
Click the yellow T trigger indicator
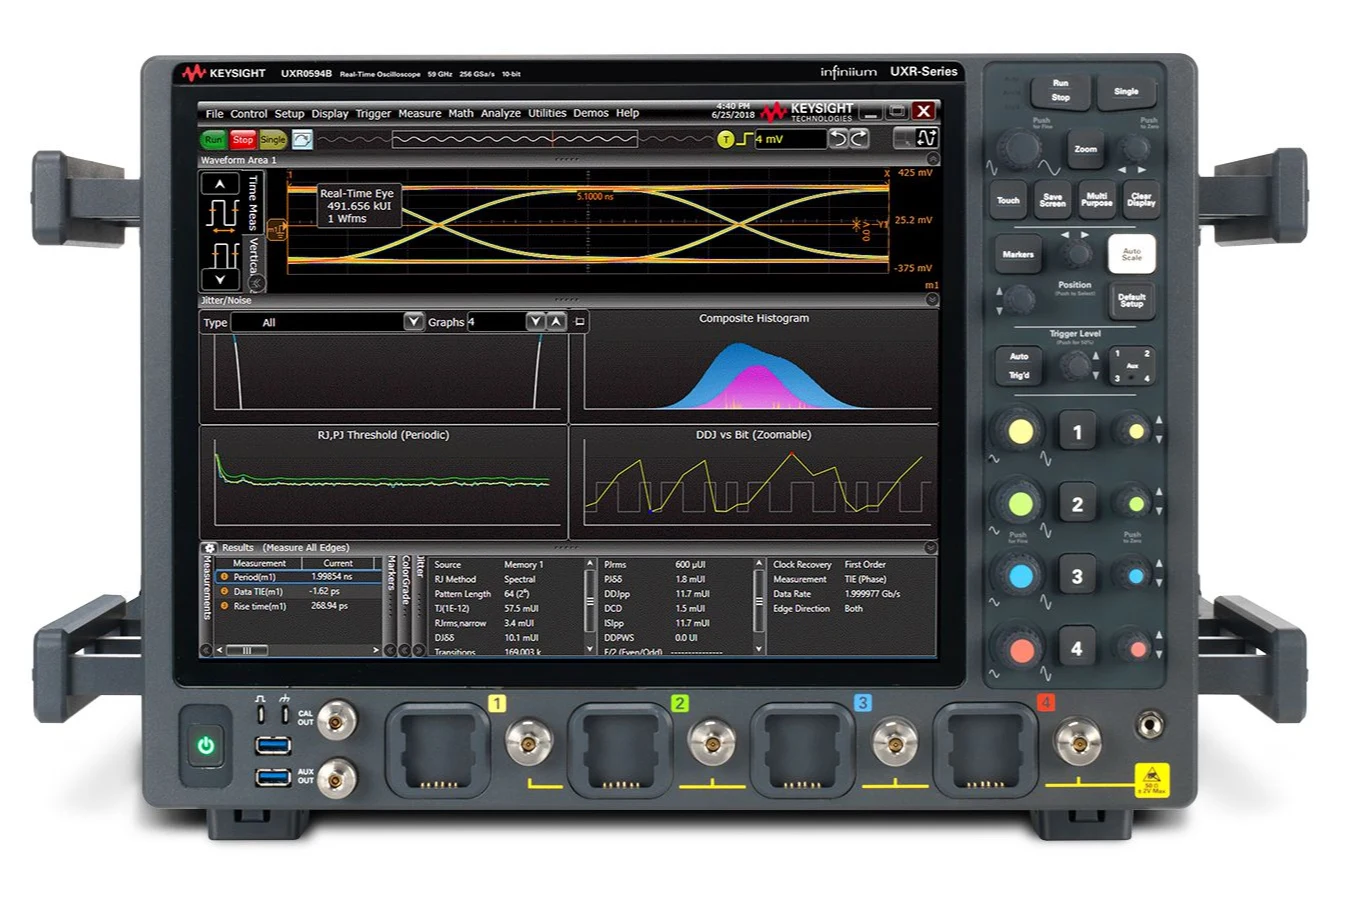click(726, 140)
